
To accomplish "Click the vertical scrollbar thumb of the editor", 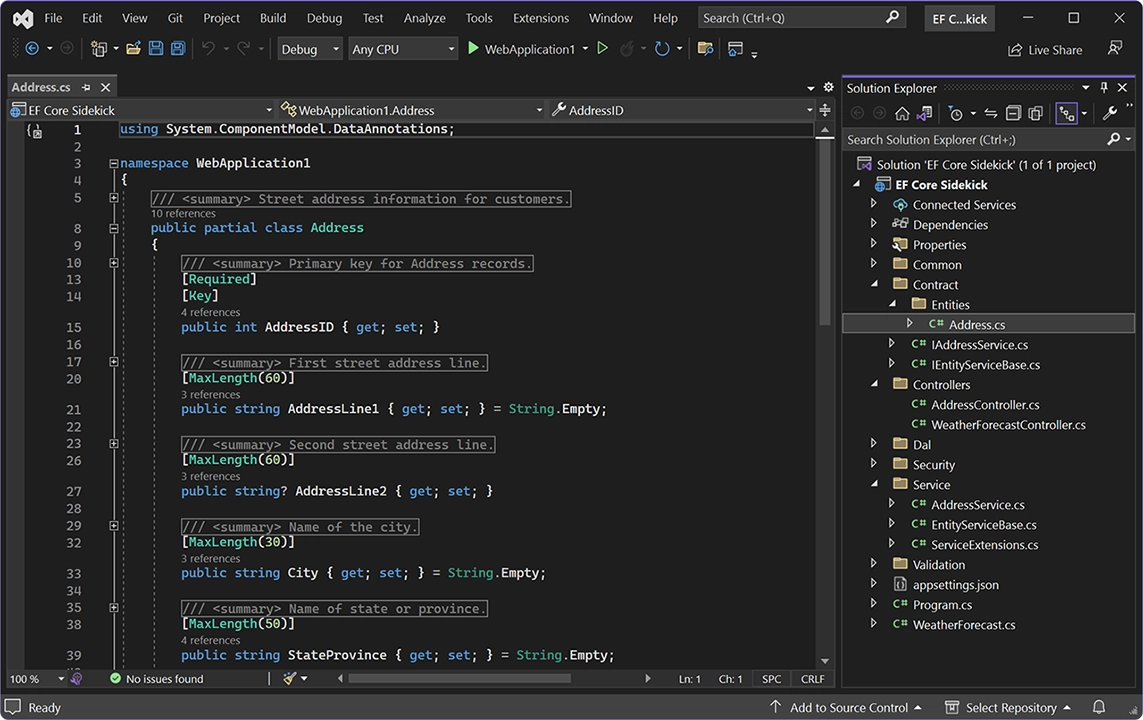I will click(x=824, y=233).
